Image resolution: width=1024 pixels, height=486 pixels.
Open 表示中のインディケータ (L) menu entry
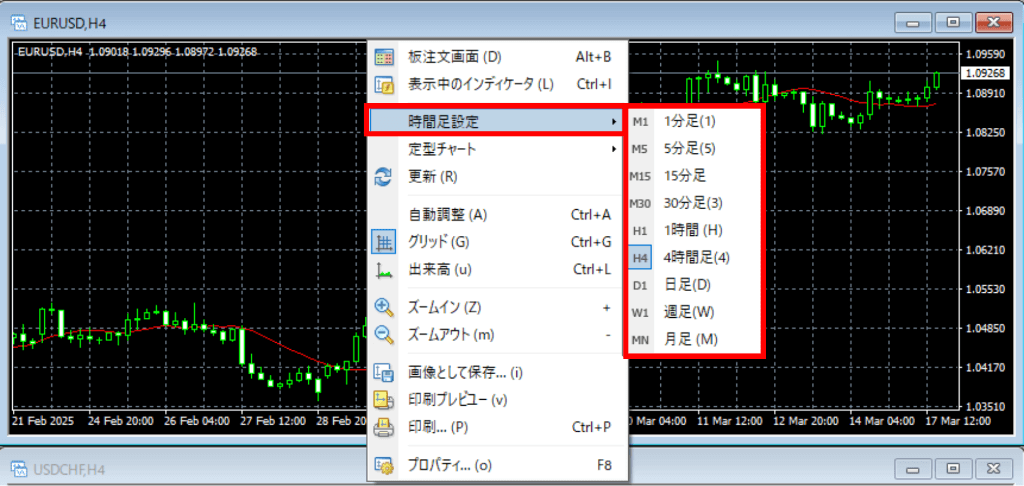point(497,84)
